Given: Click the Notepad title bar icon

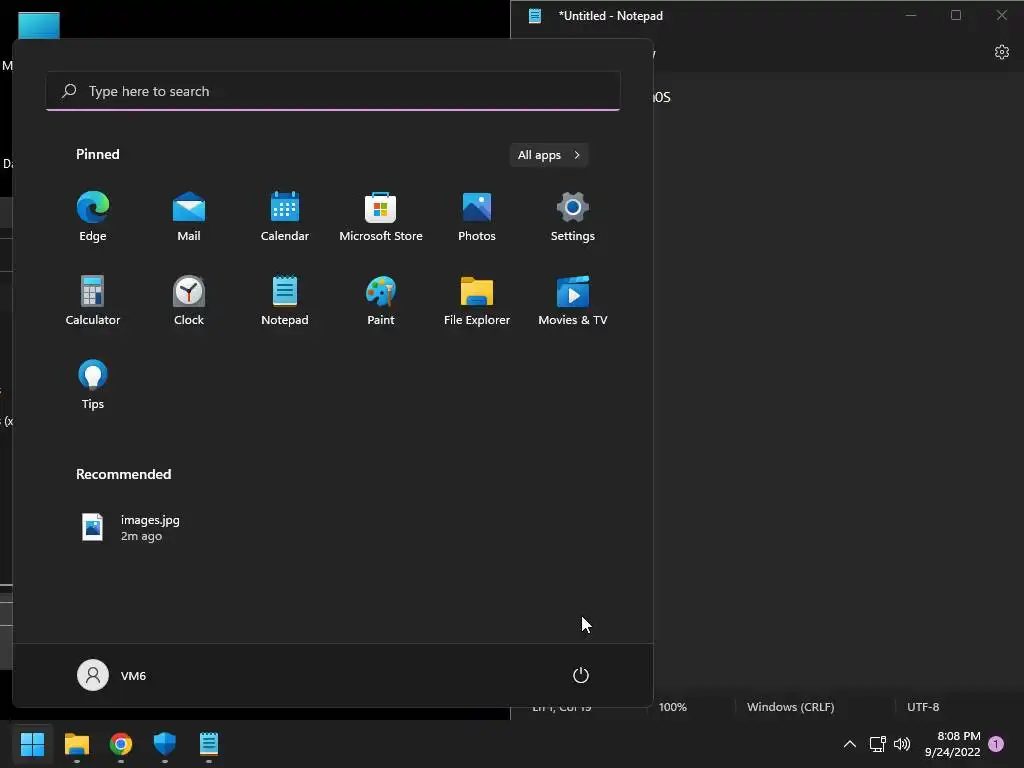Looking at the screenshot, I should pos(535,16).
